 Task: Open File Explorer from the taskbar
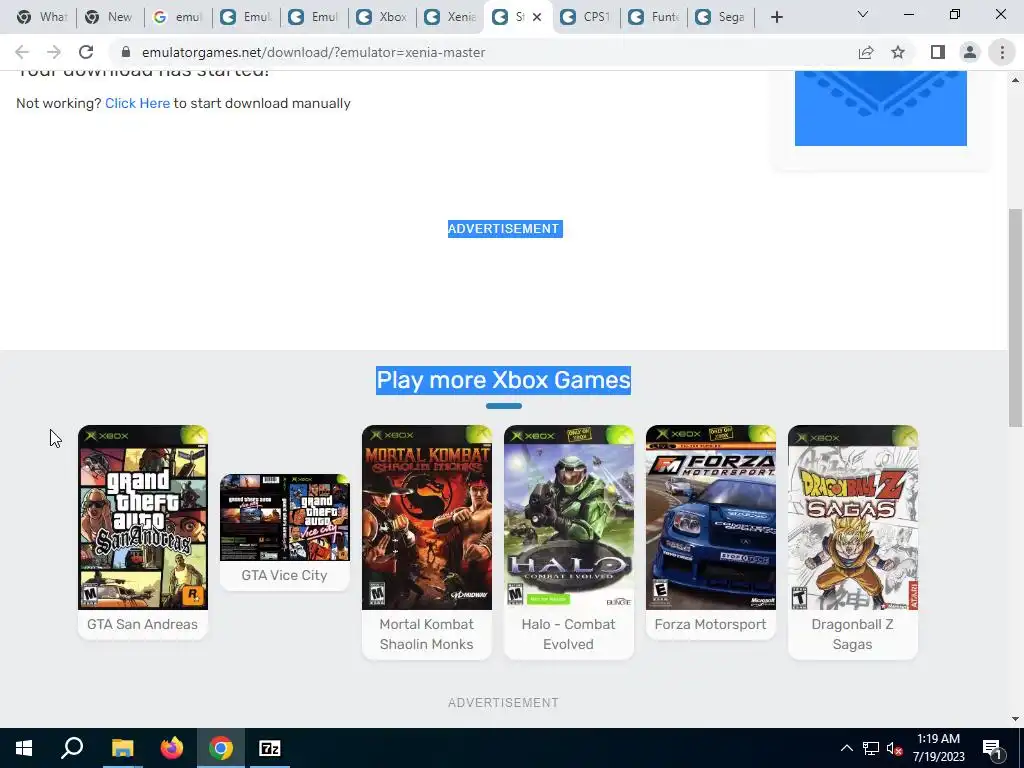(x=122, y=748)
